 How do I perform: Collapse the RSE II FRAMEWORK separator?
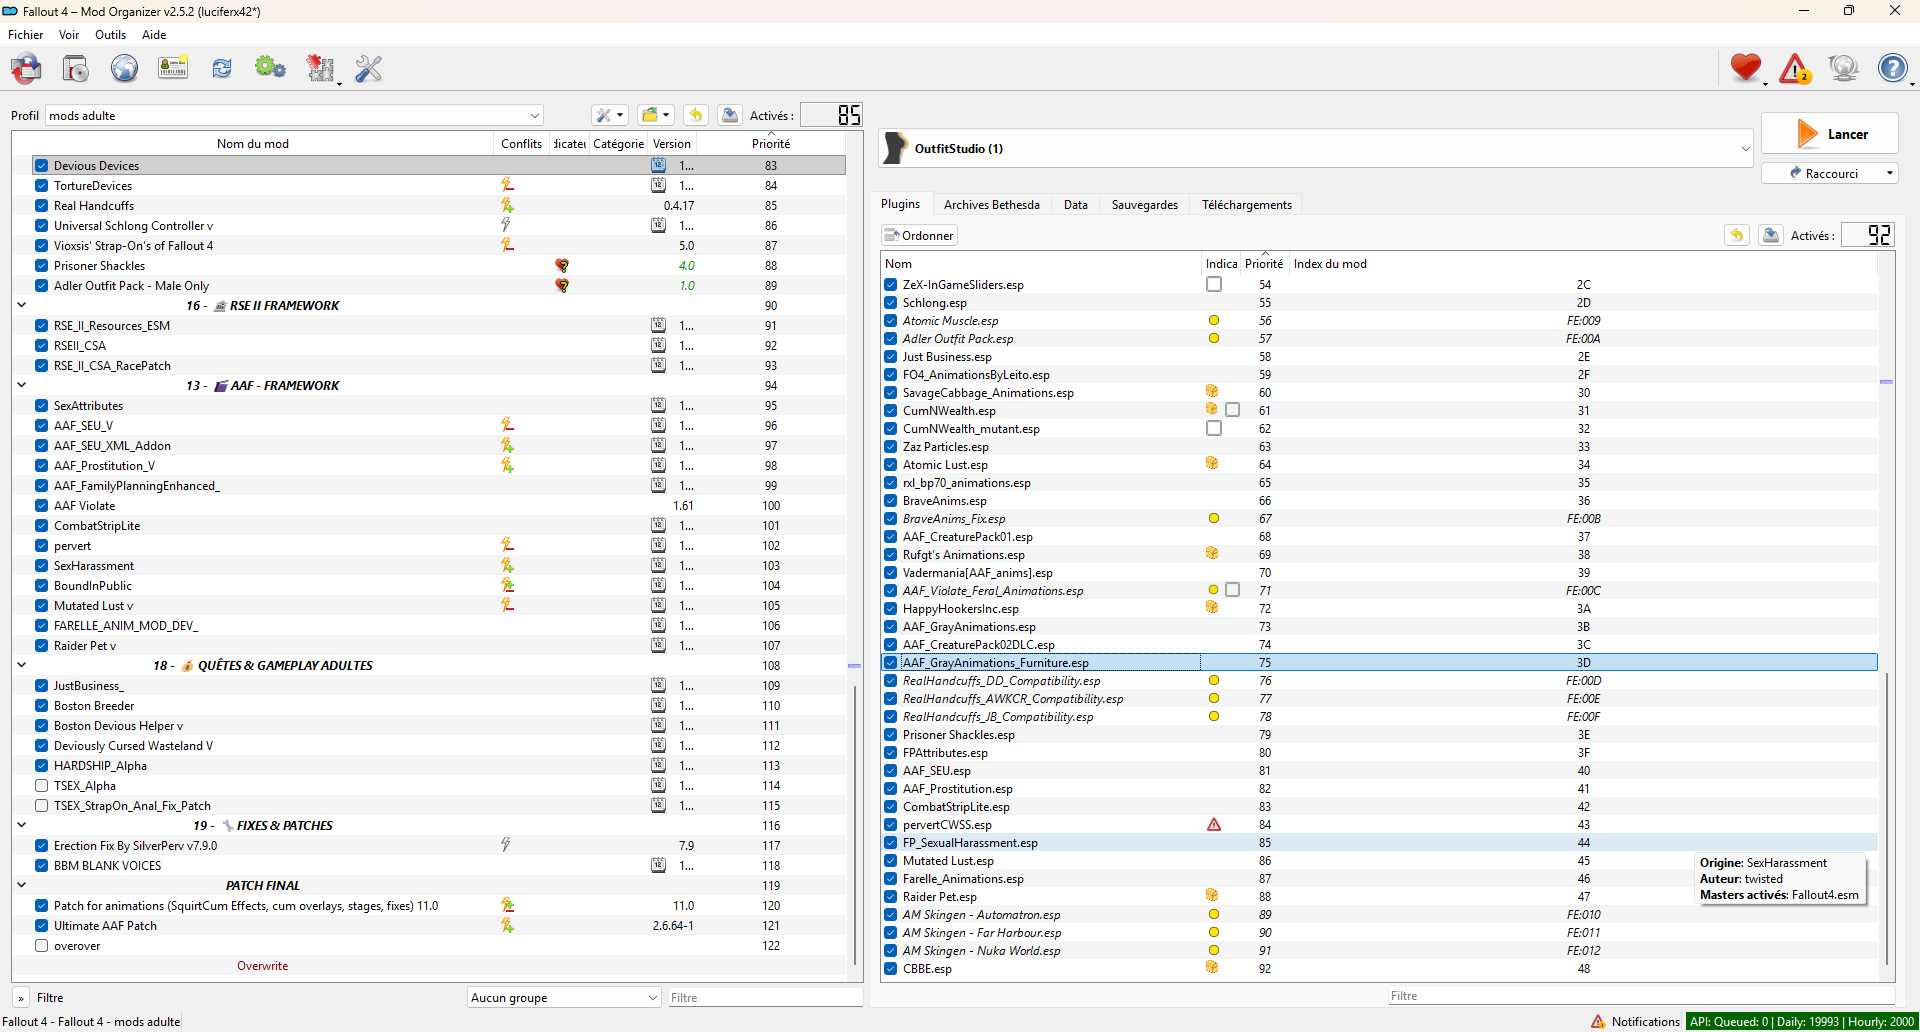pos(22,305)
